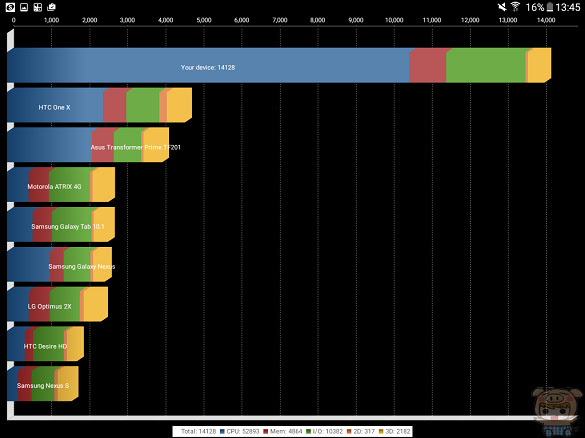
Task: Click the green I/O segment of Your device bar
Action: pyautogui.click(x=486, y=65)
